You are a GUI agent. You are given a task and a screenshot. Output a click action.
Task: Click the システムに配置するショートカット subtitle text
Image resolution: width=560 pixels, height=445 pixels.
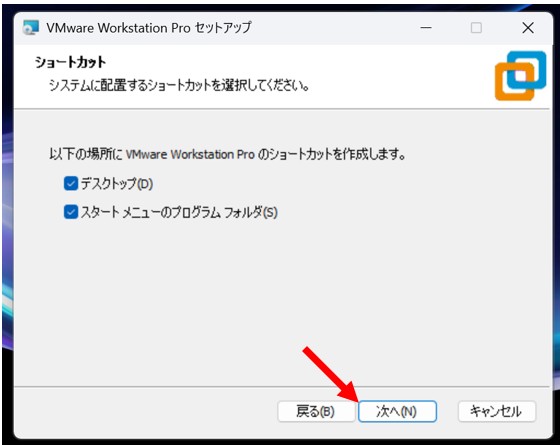179,85
